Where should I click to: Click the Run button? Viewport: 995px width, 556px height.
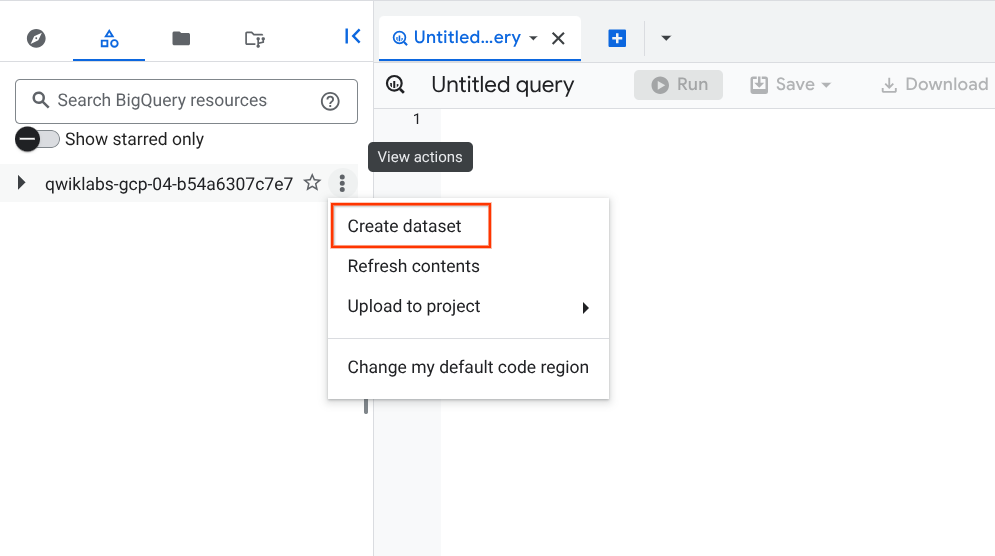(678, 84)
